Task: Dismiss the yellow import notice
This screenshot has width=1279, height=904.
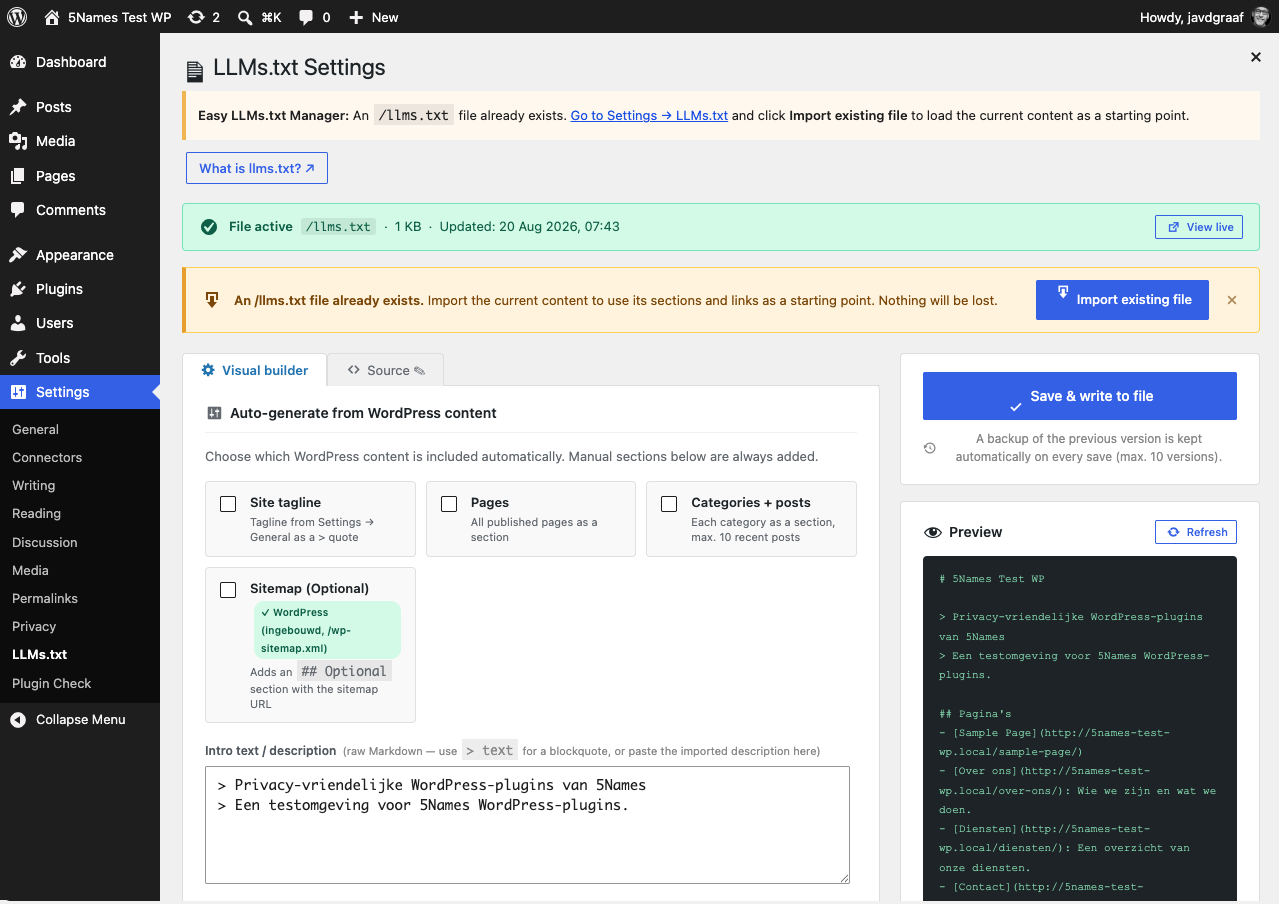Action: pos(1232,300)
